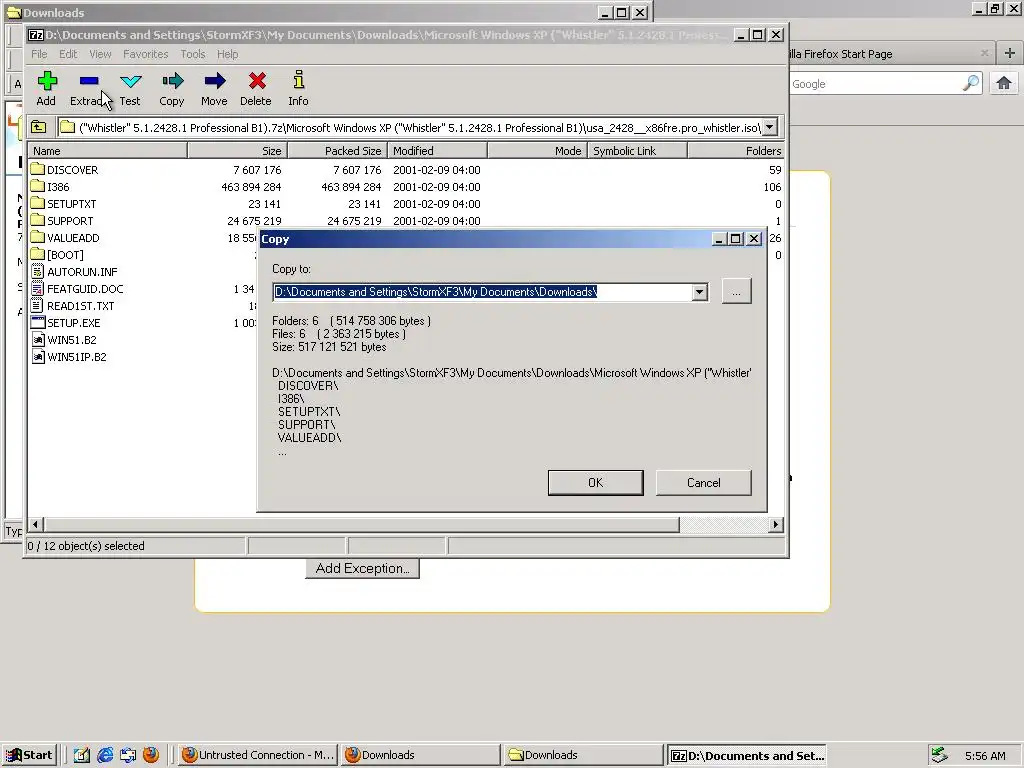Click the Extract toolbar icon
1024x768 pixels.
click(x=89, y=82)
